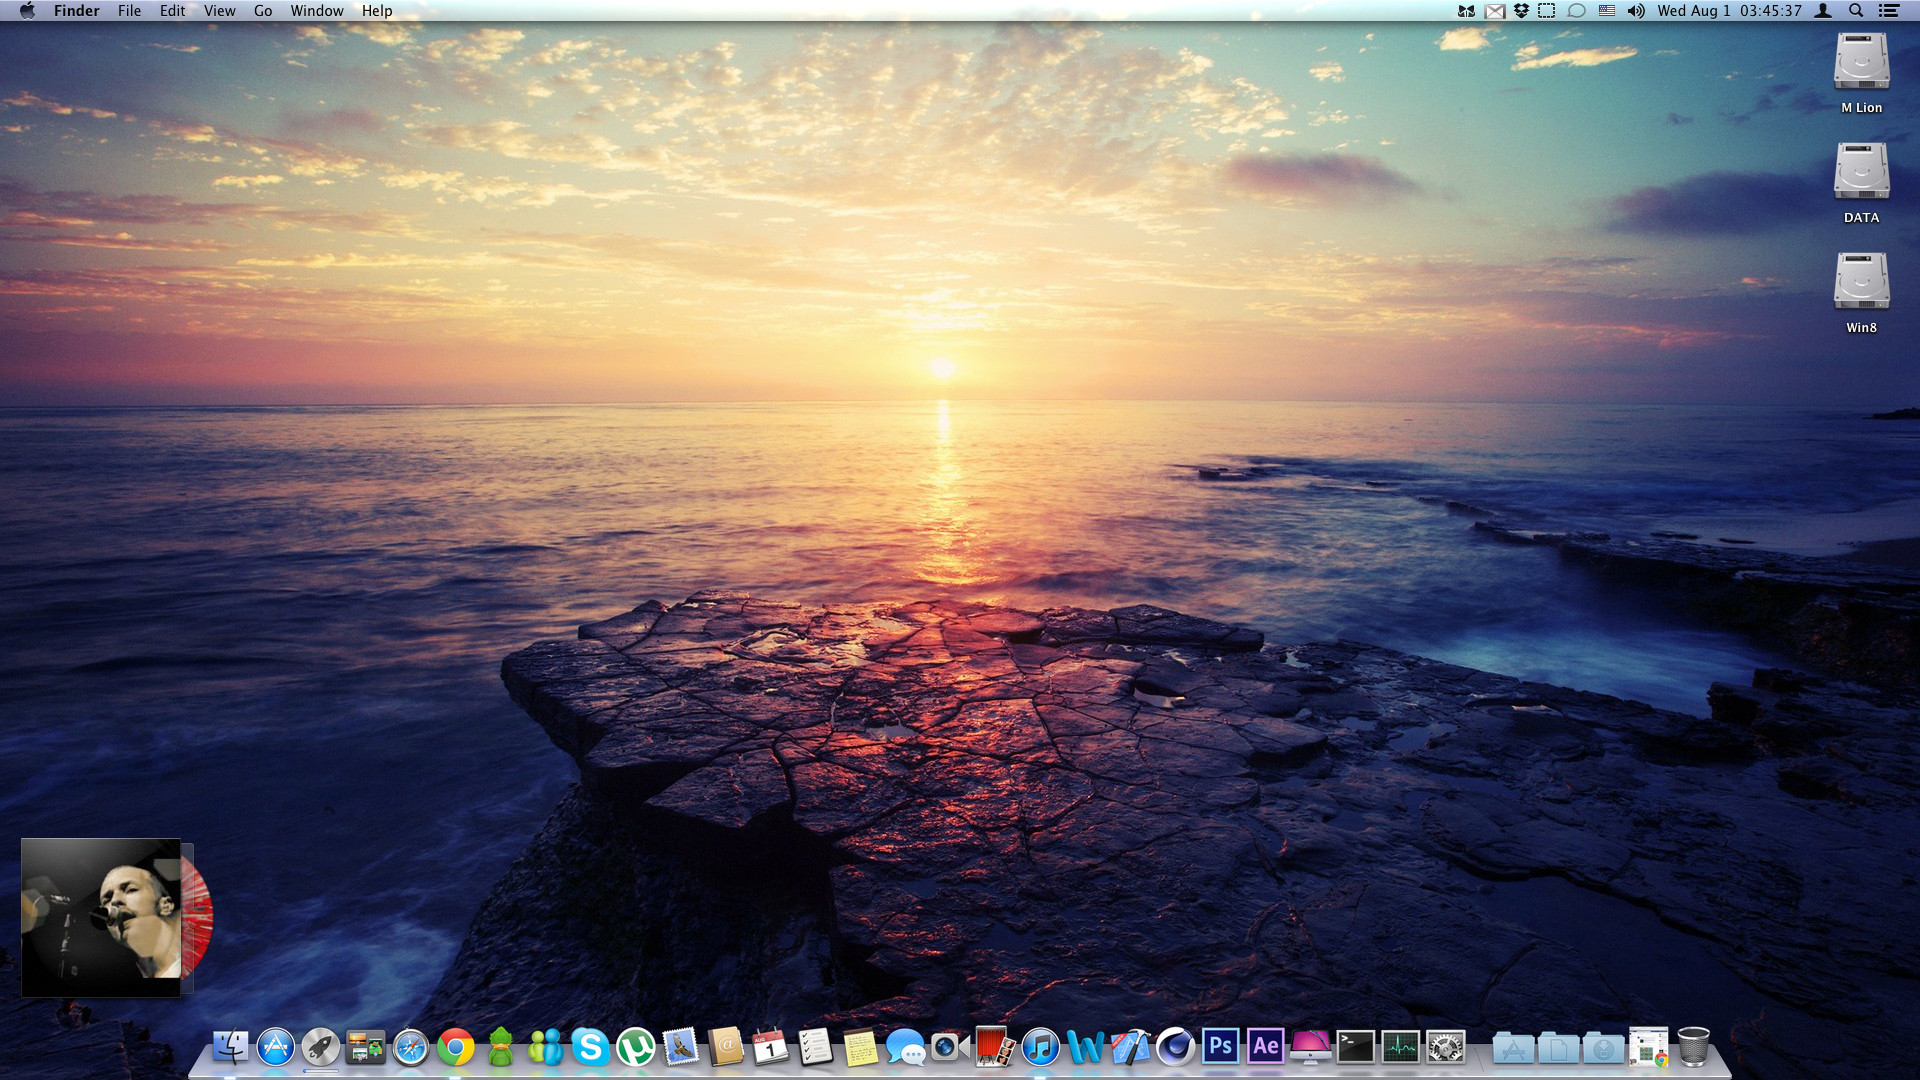Launch Calendar icon in the Dock
The width and height of the screenshot is (1920, 1080).
(771, 1047)
